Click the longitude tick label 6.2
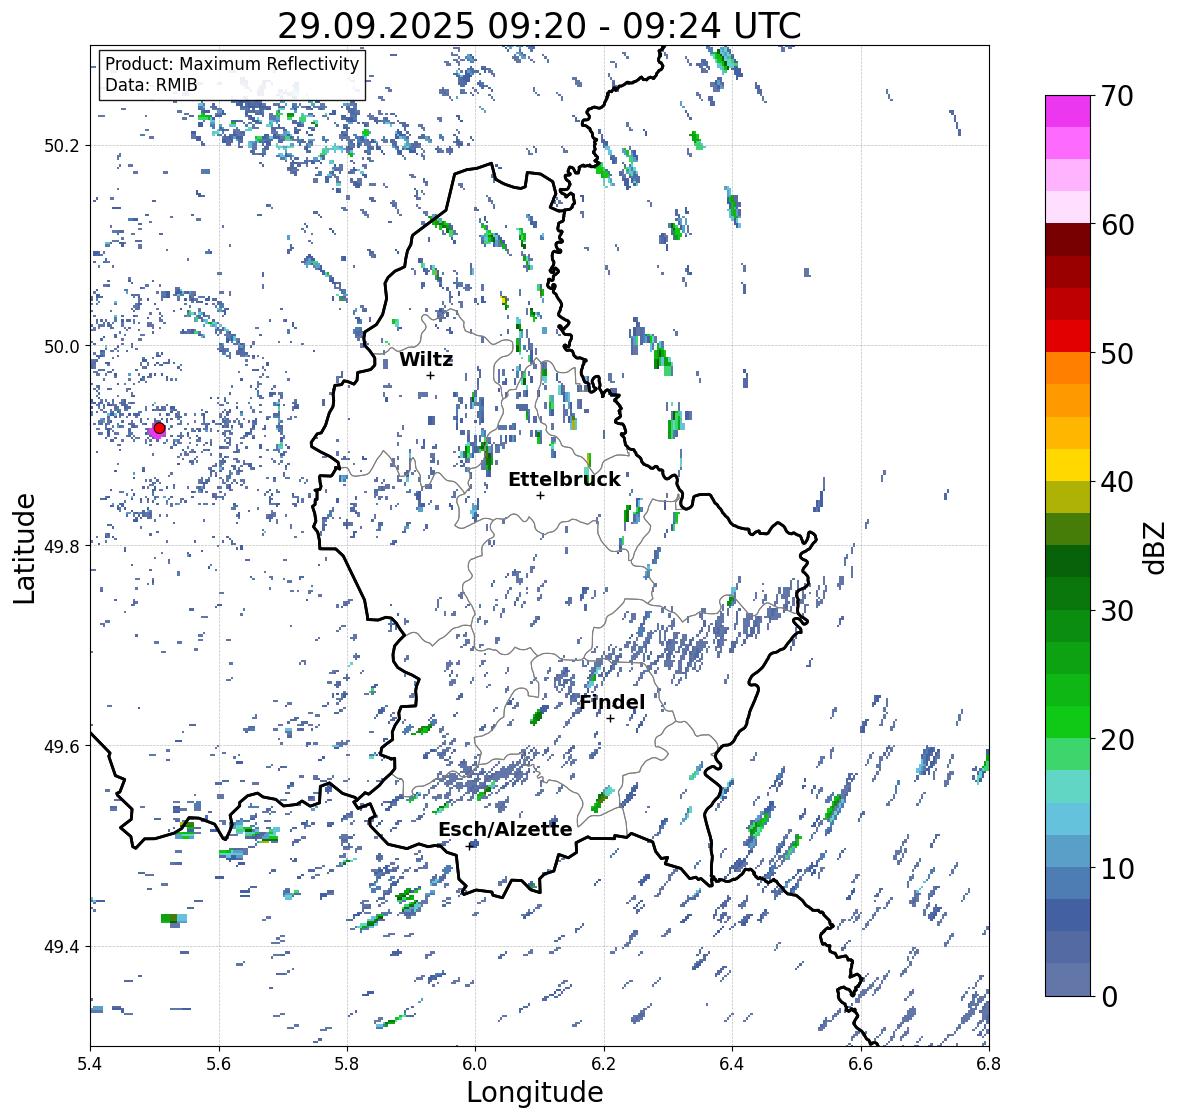1179x1117 pixels. coord(604,1064)
